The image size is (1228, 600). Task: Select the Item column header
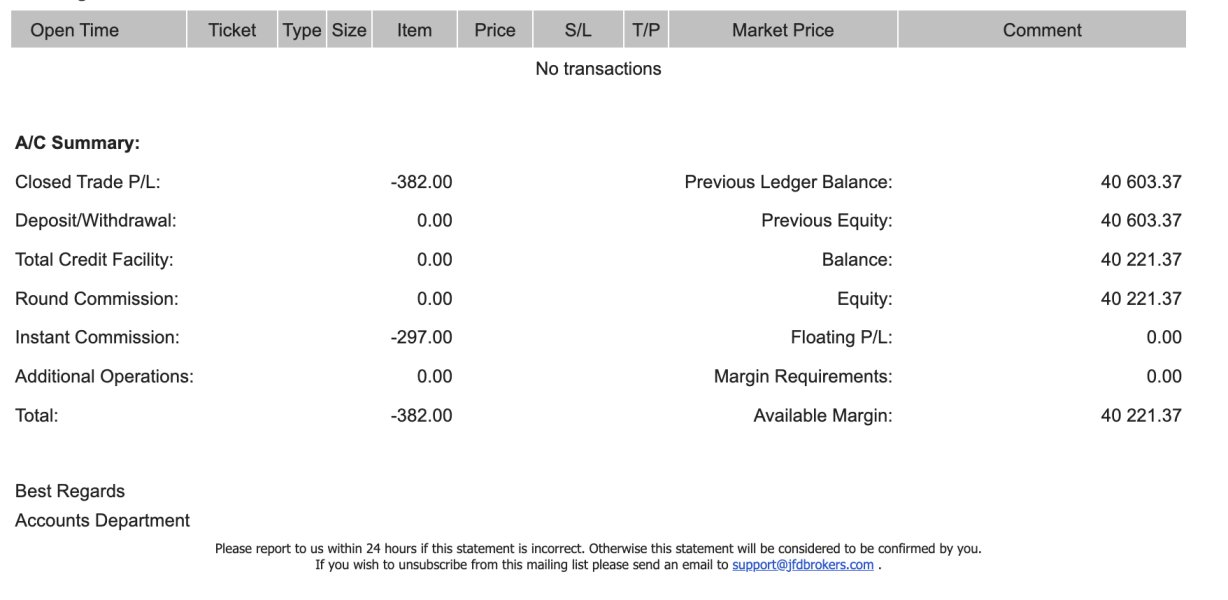point(414,30)
